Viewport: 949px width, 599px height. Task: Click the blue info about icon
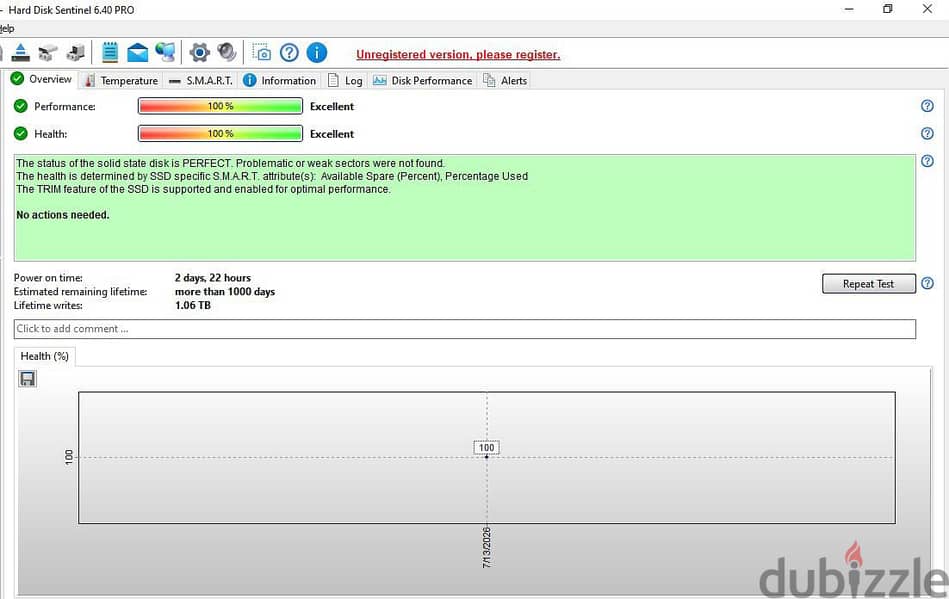coord(317,53)
